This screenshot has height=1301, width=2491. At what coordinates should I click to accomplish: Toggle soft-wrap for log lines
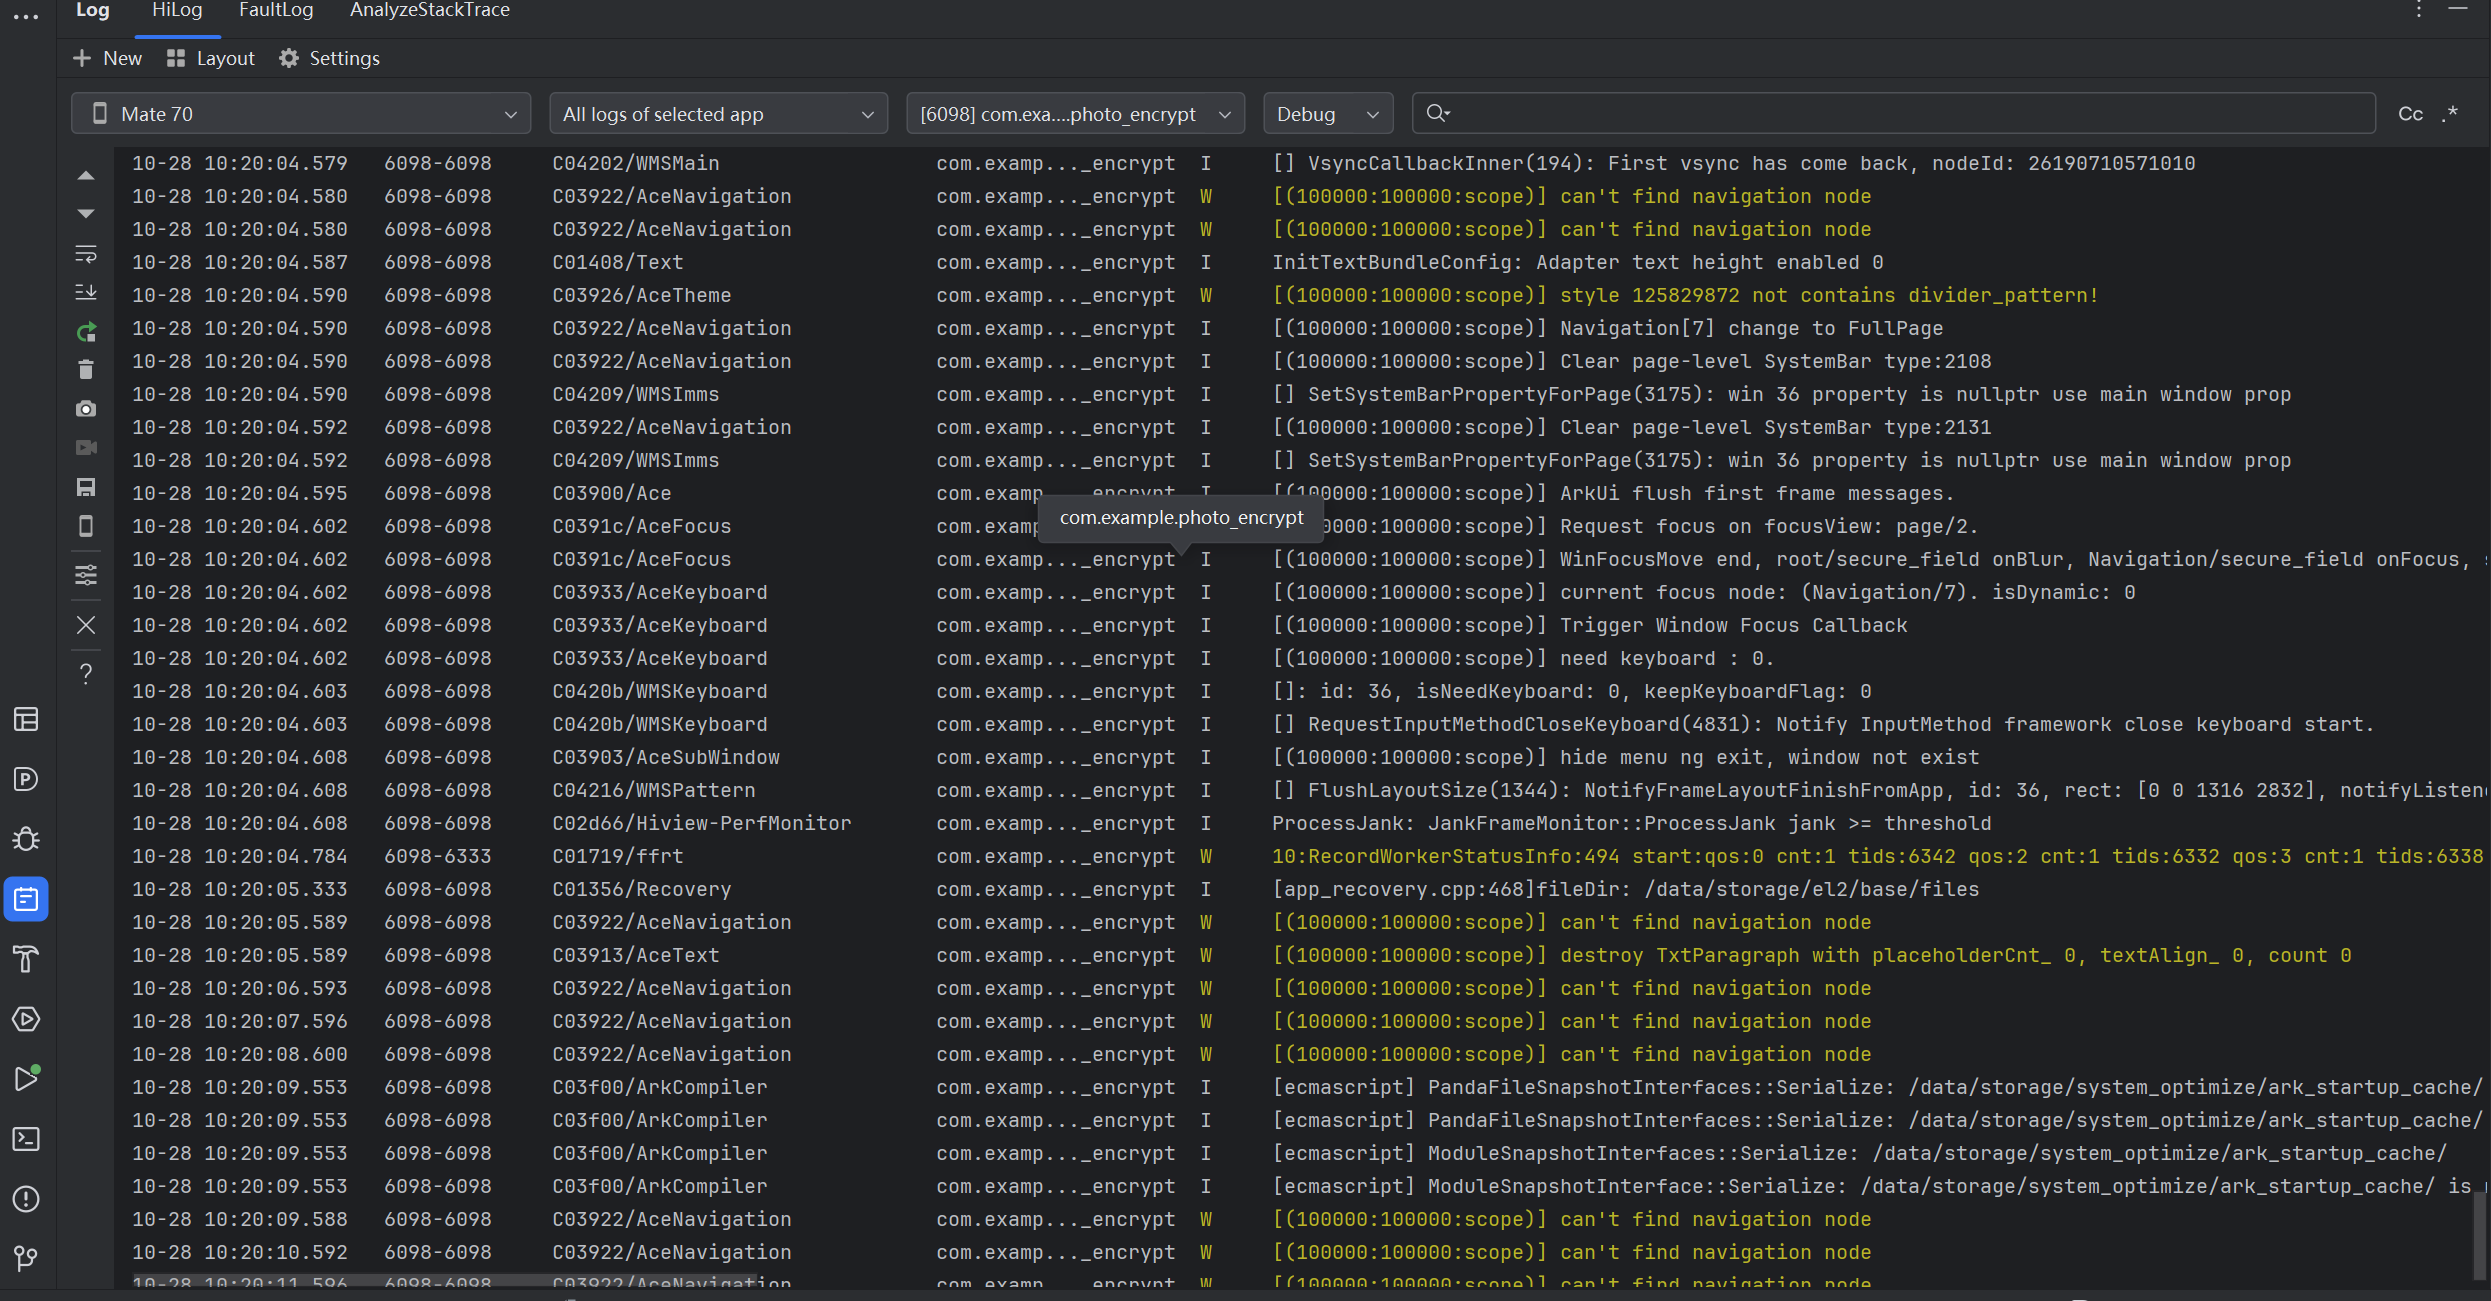(86, 254)
